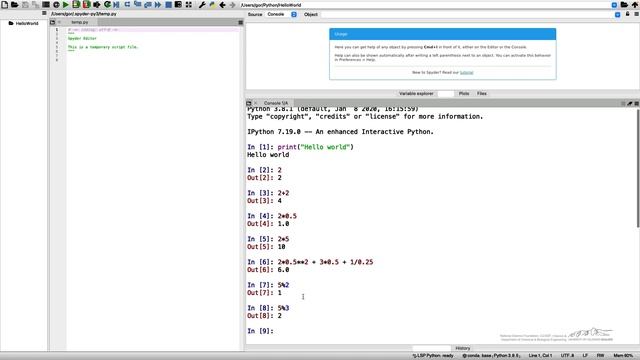Click the LF end-of-line status
The height and width of the screenshot is (360, 640).
585,356
